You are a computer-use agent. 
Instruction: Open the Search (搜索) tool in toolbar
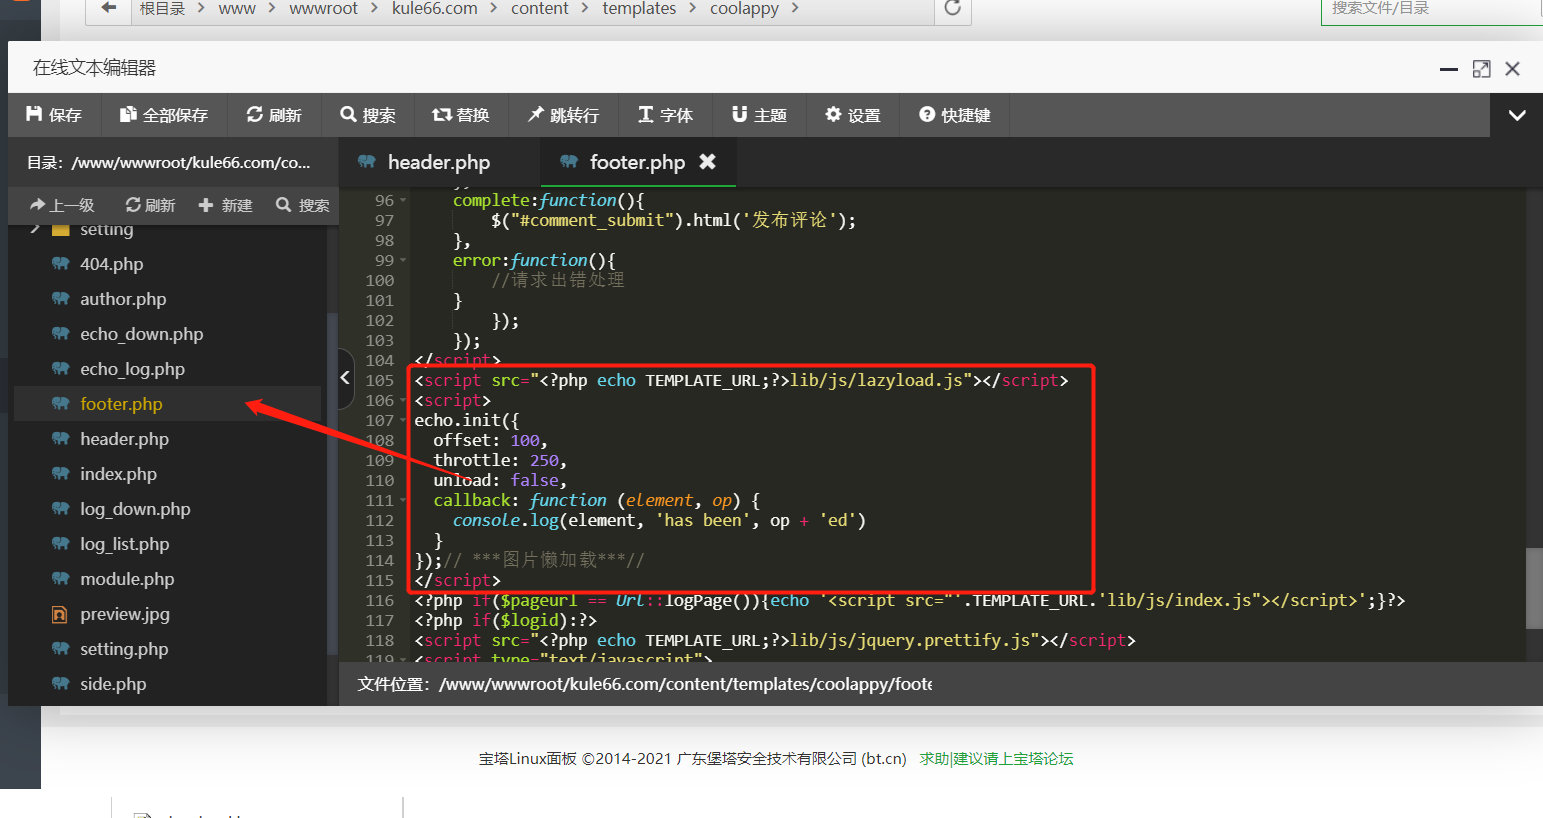tap(368, 115)
